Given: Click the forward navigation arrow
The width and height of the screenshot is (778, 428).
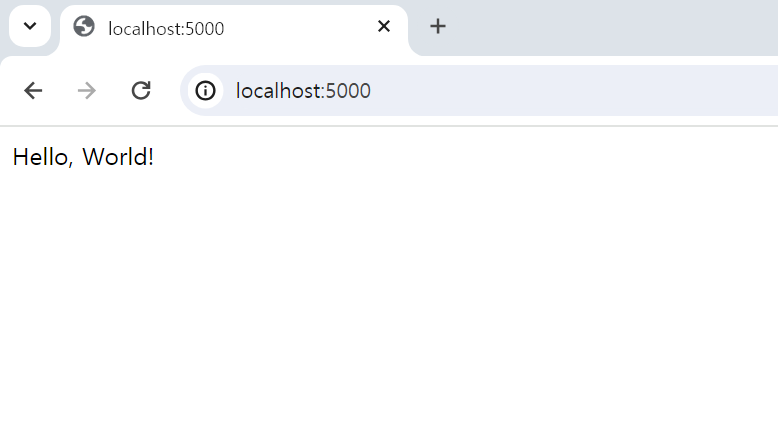Looking at the screenshot, I should point(87,91).
